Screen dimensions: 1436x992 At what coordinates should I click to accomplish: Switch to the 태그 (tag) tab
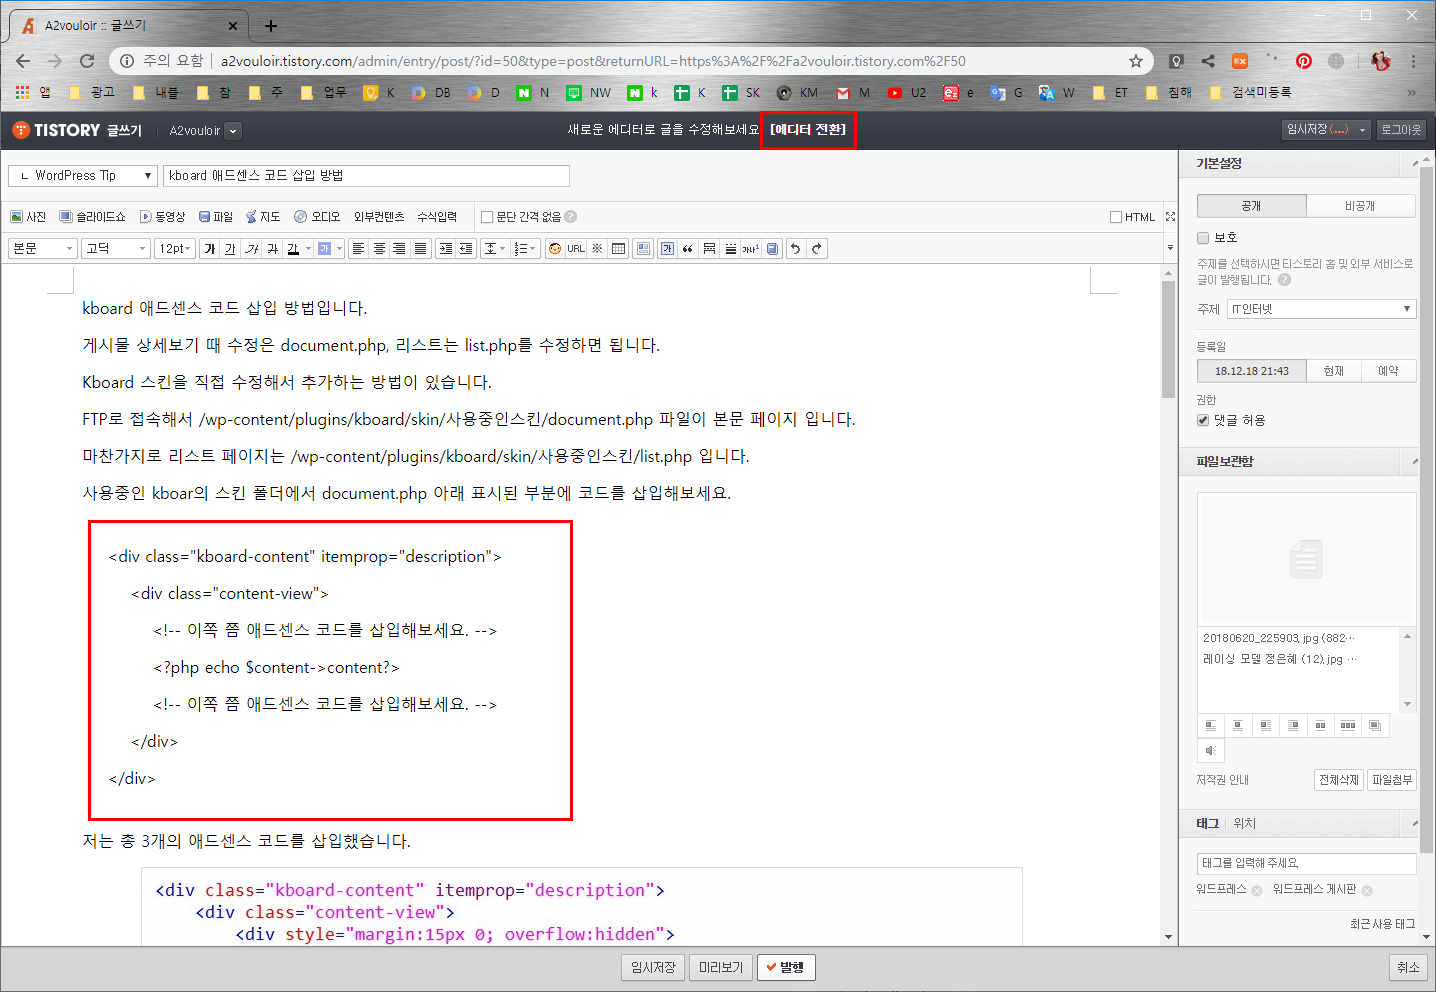pyautogui.click(x=1207, y=824)
